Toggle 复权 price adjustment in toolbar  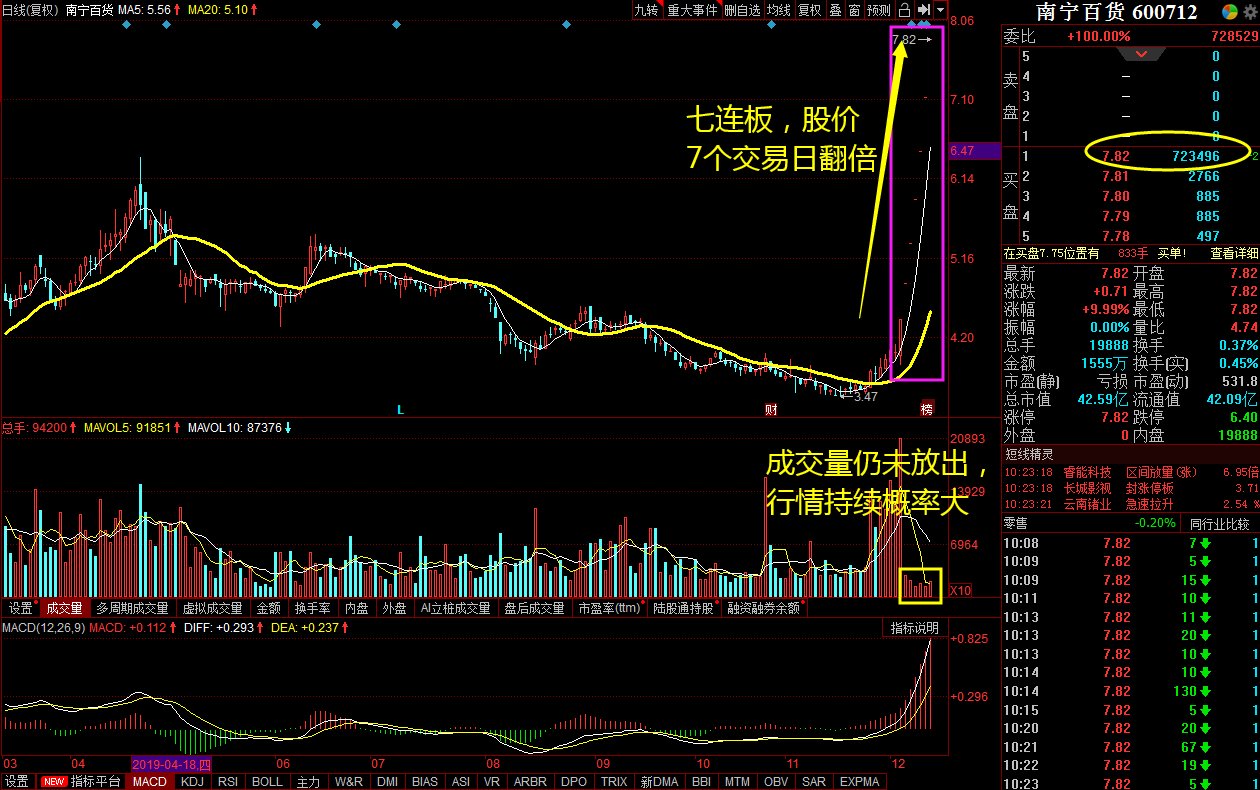coord(809,10)
